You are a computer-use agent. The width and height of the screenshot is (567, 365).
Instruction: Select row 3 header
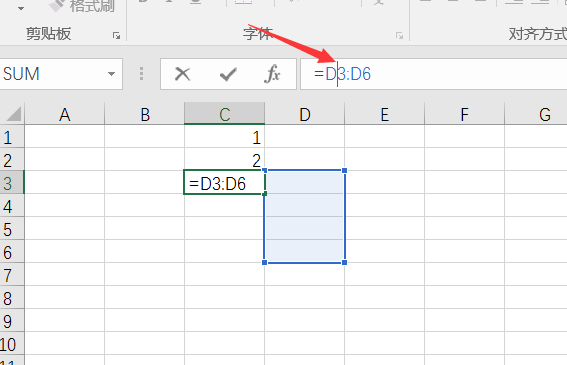[x=12, y=183]
